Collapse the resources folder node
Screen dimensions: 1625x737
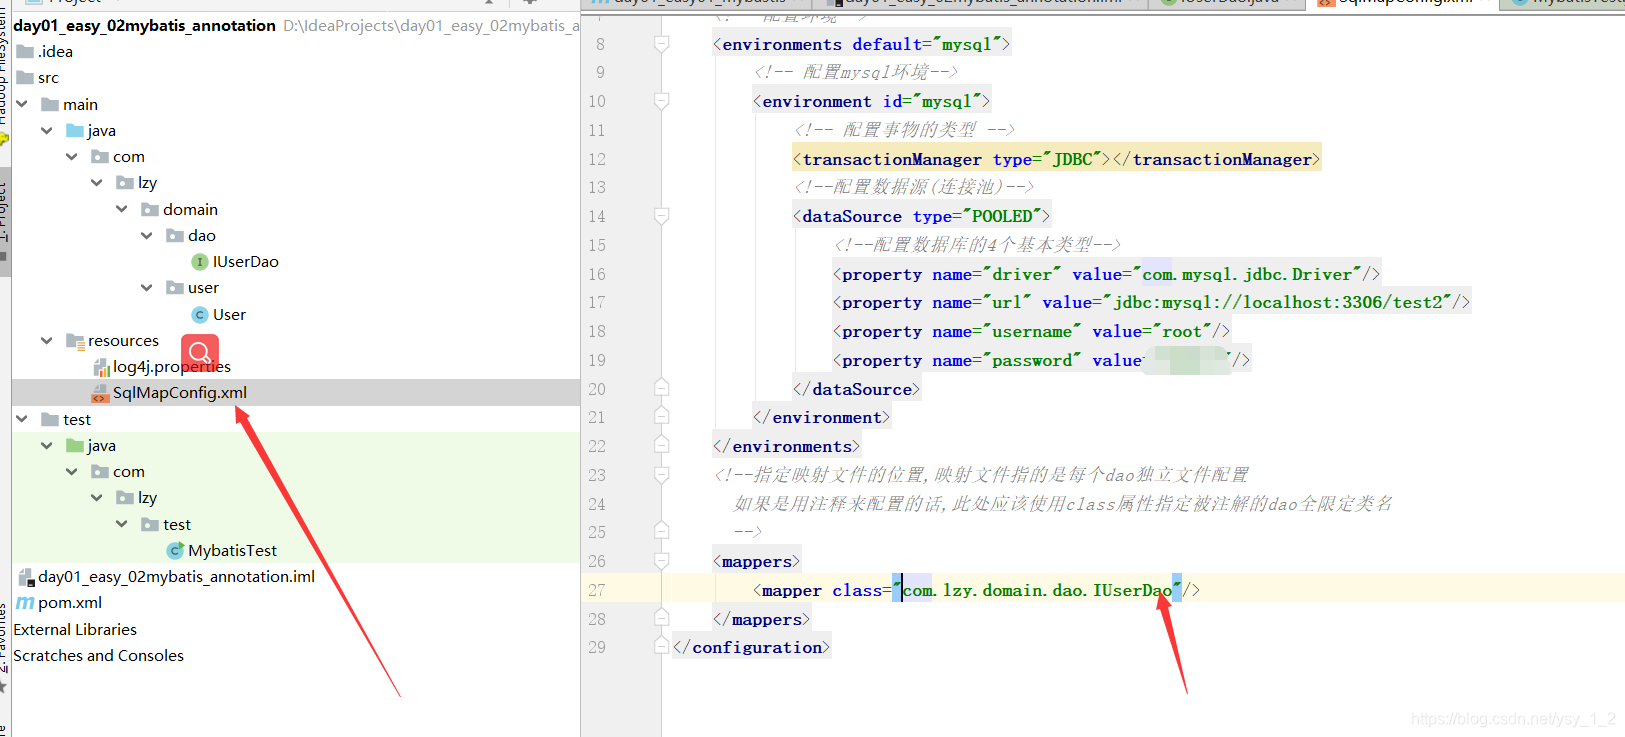coord(47,340)
